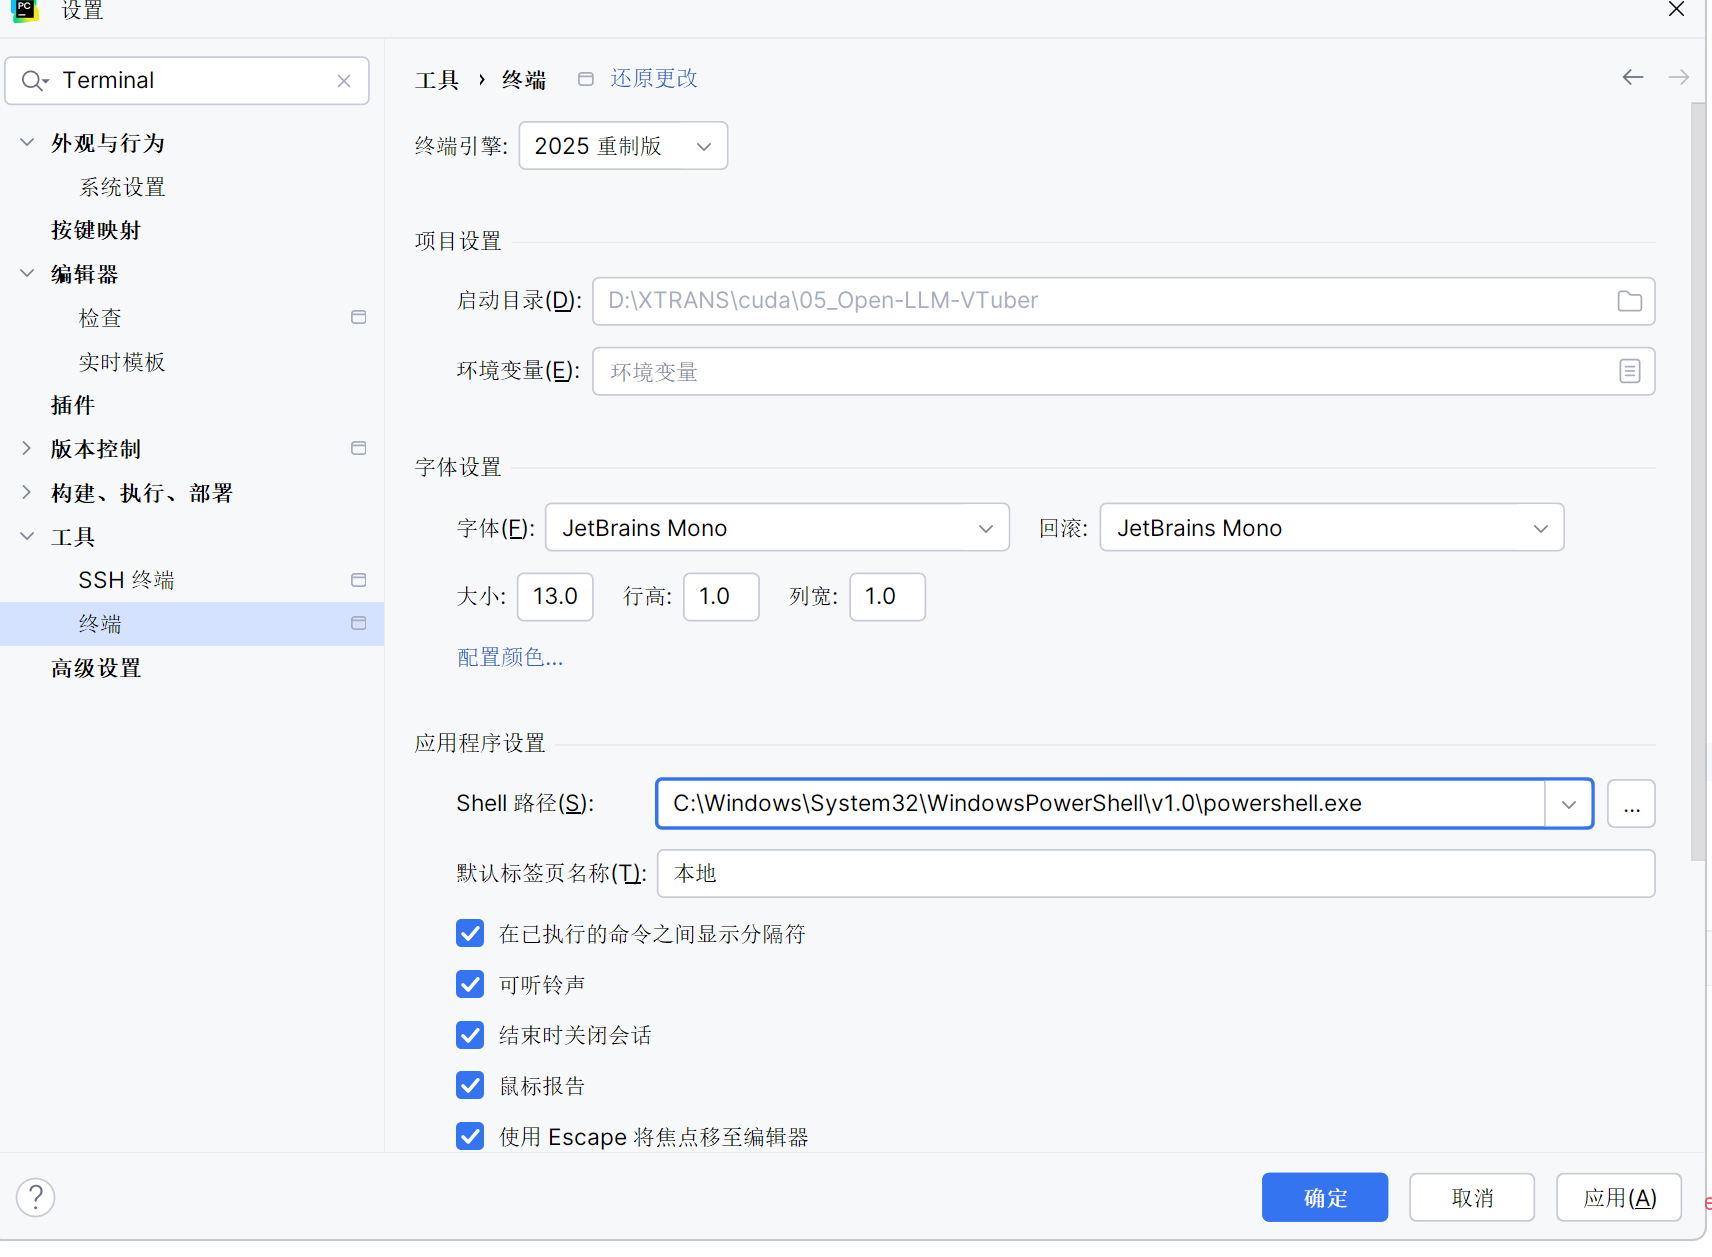Click the font 大小 13.0 field
Image resolution: width=1712 pixels, height=1257 pixels.
[x=555, y=597]
